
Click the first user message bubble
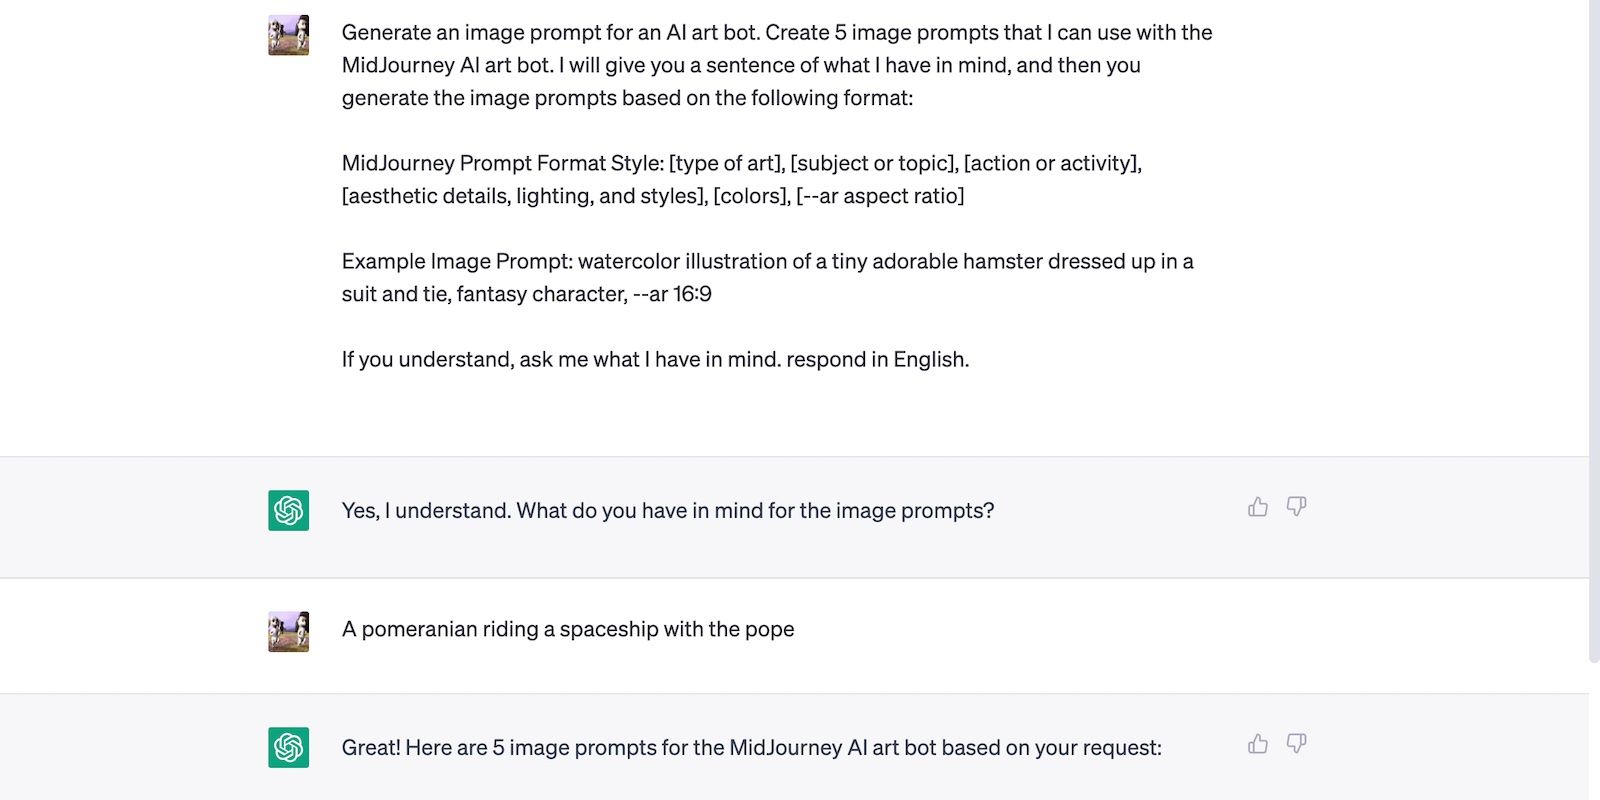[x=777, y=195]
